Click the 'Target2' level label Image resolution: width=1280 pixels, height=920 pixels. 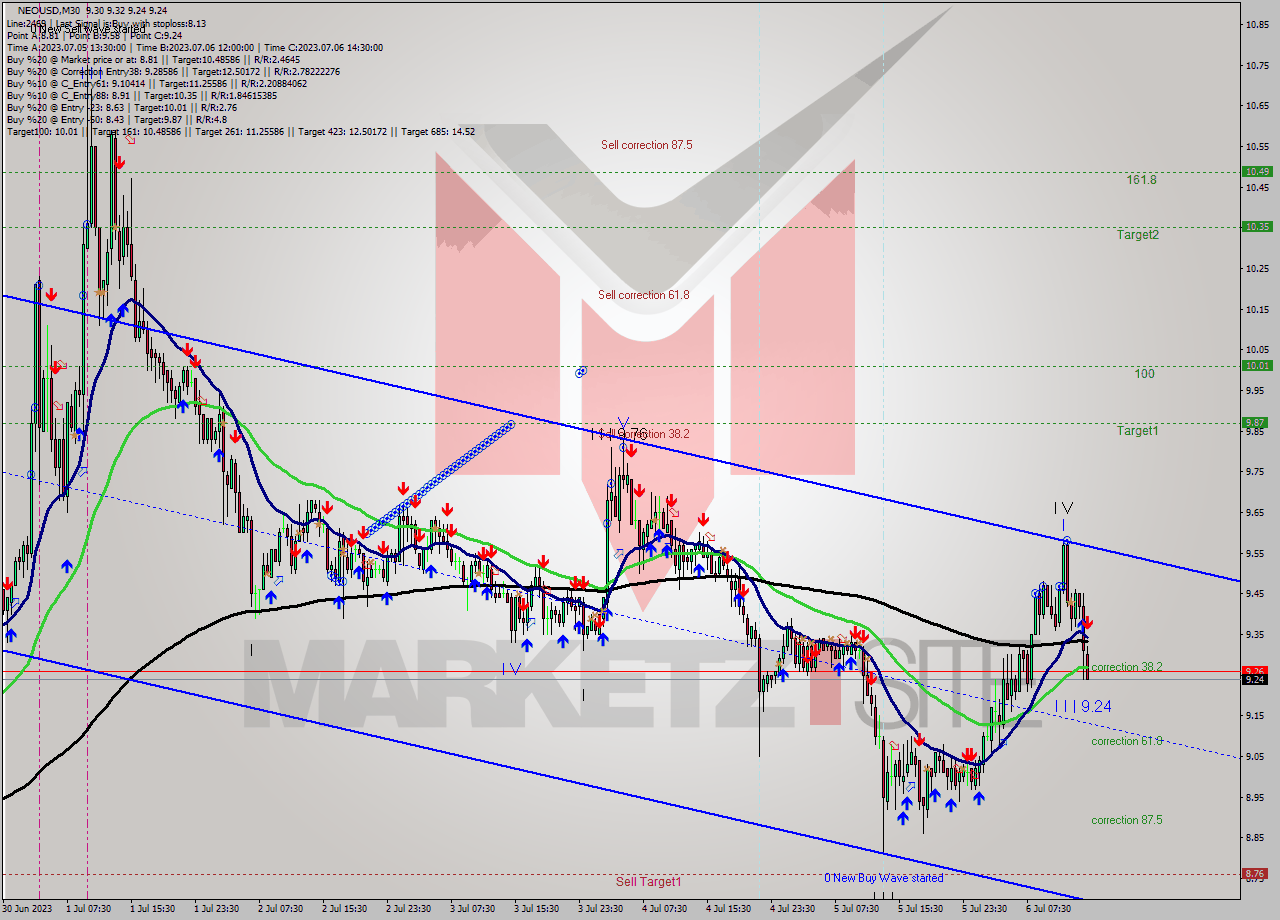tap(1138, 235)
